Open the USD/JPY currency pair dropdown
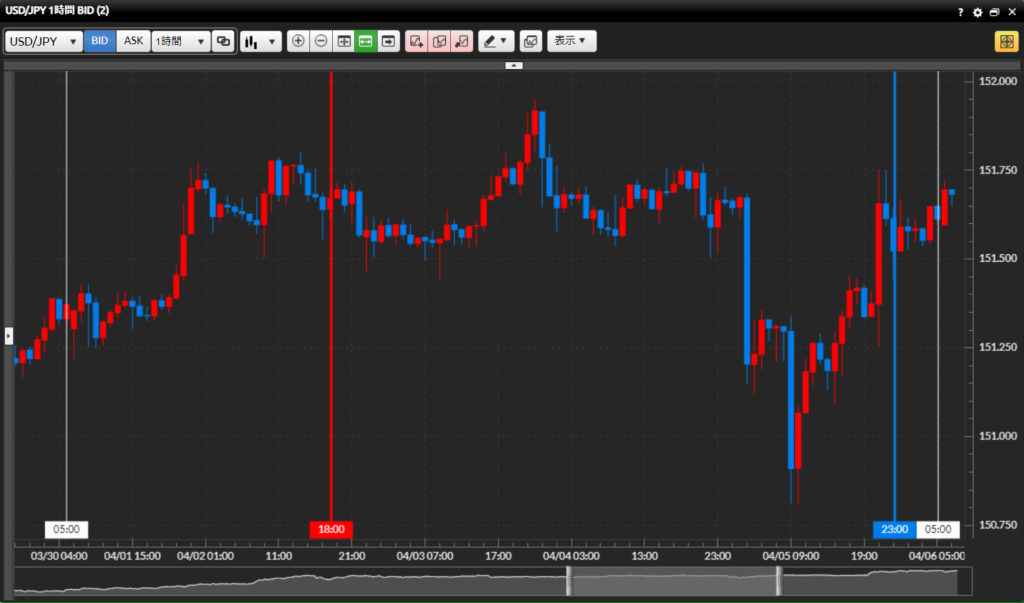1024x603 pixels. tap(44, 42)
